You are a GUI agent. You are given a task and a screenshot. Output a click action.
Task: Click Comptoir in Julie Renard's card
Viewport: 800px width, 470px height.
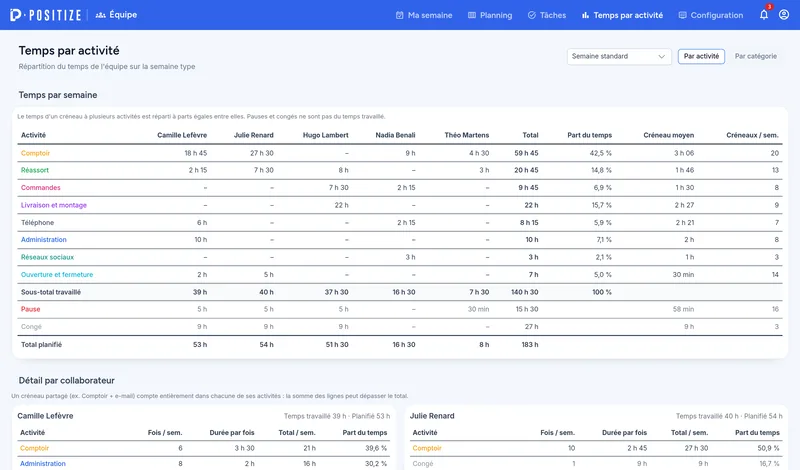(427, 449)
